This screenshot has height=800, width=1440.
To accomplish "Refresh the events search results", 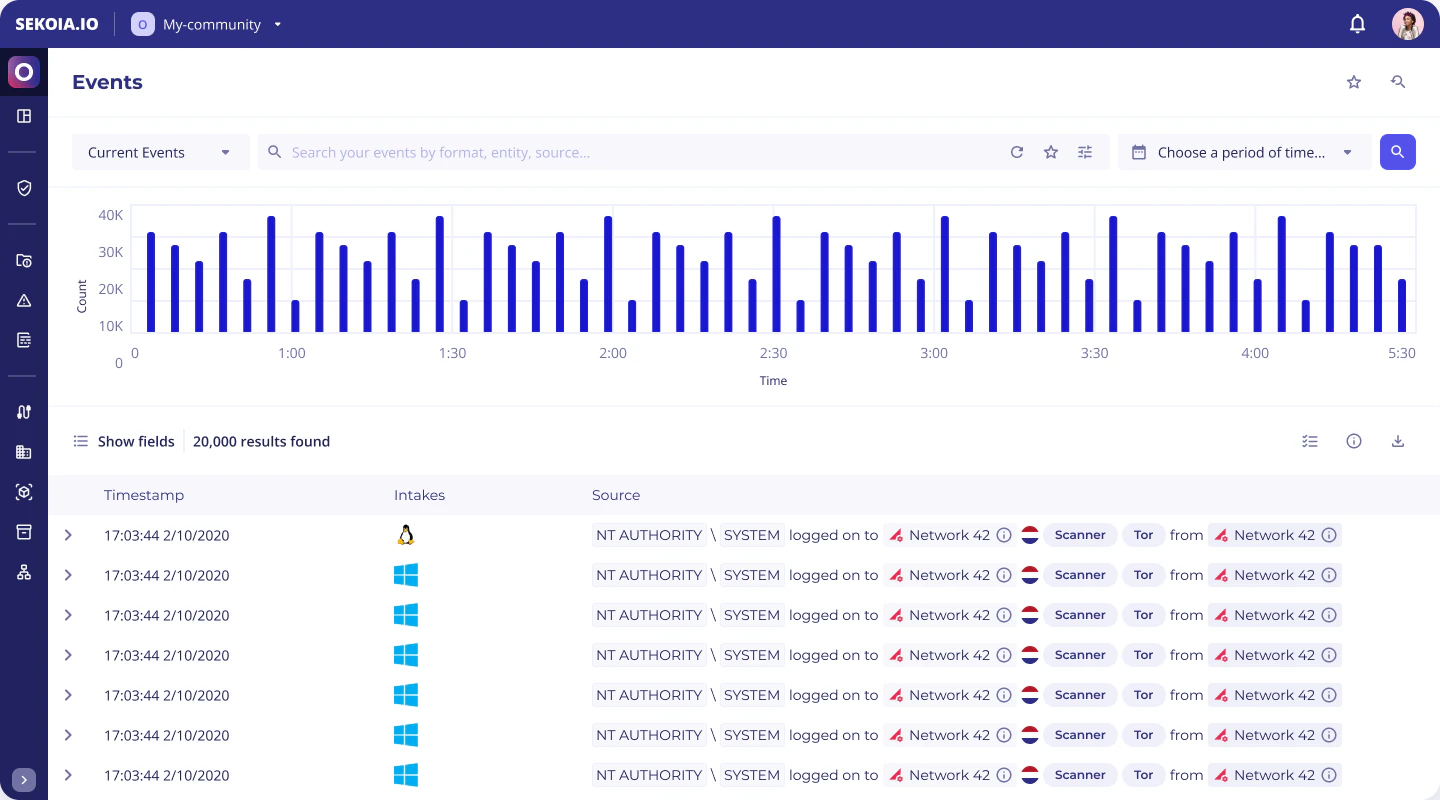I will (x=1017, y=152).
